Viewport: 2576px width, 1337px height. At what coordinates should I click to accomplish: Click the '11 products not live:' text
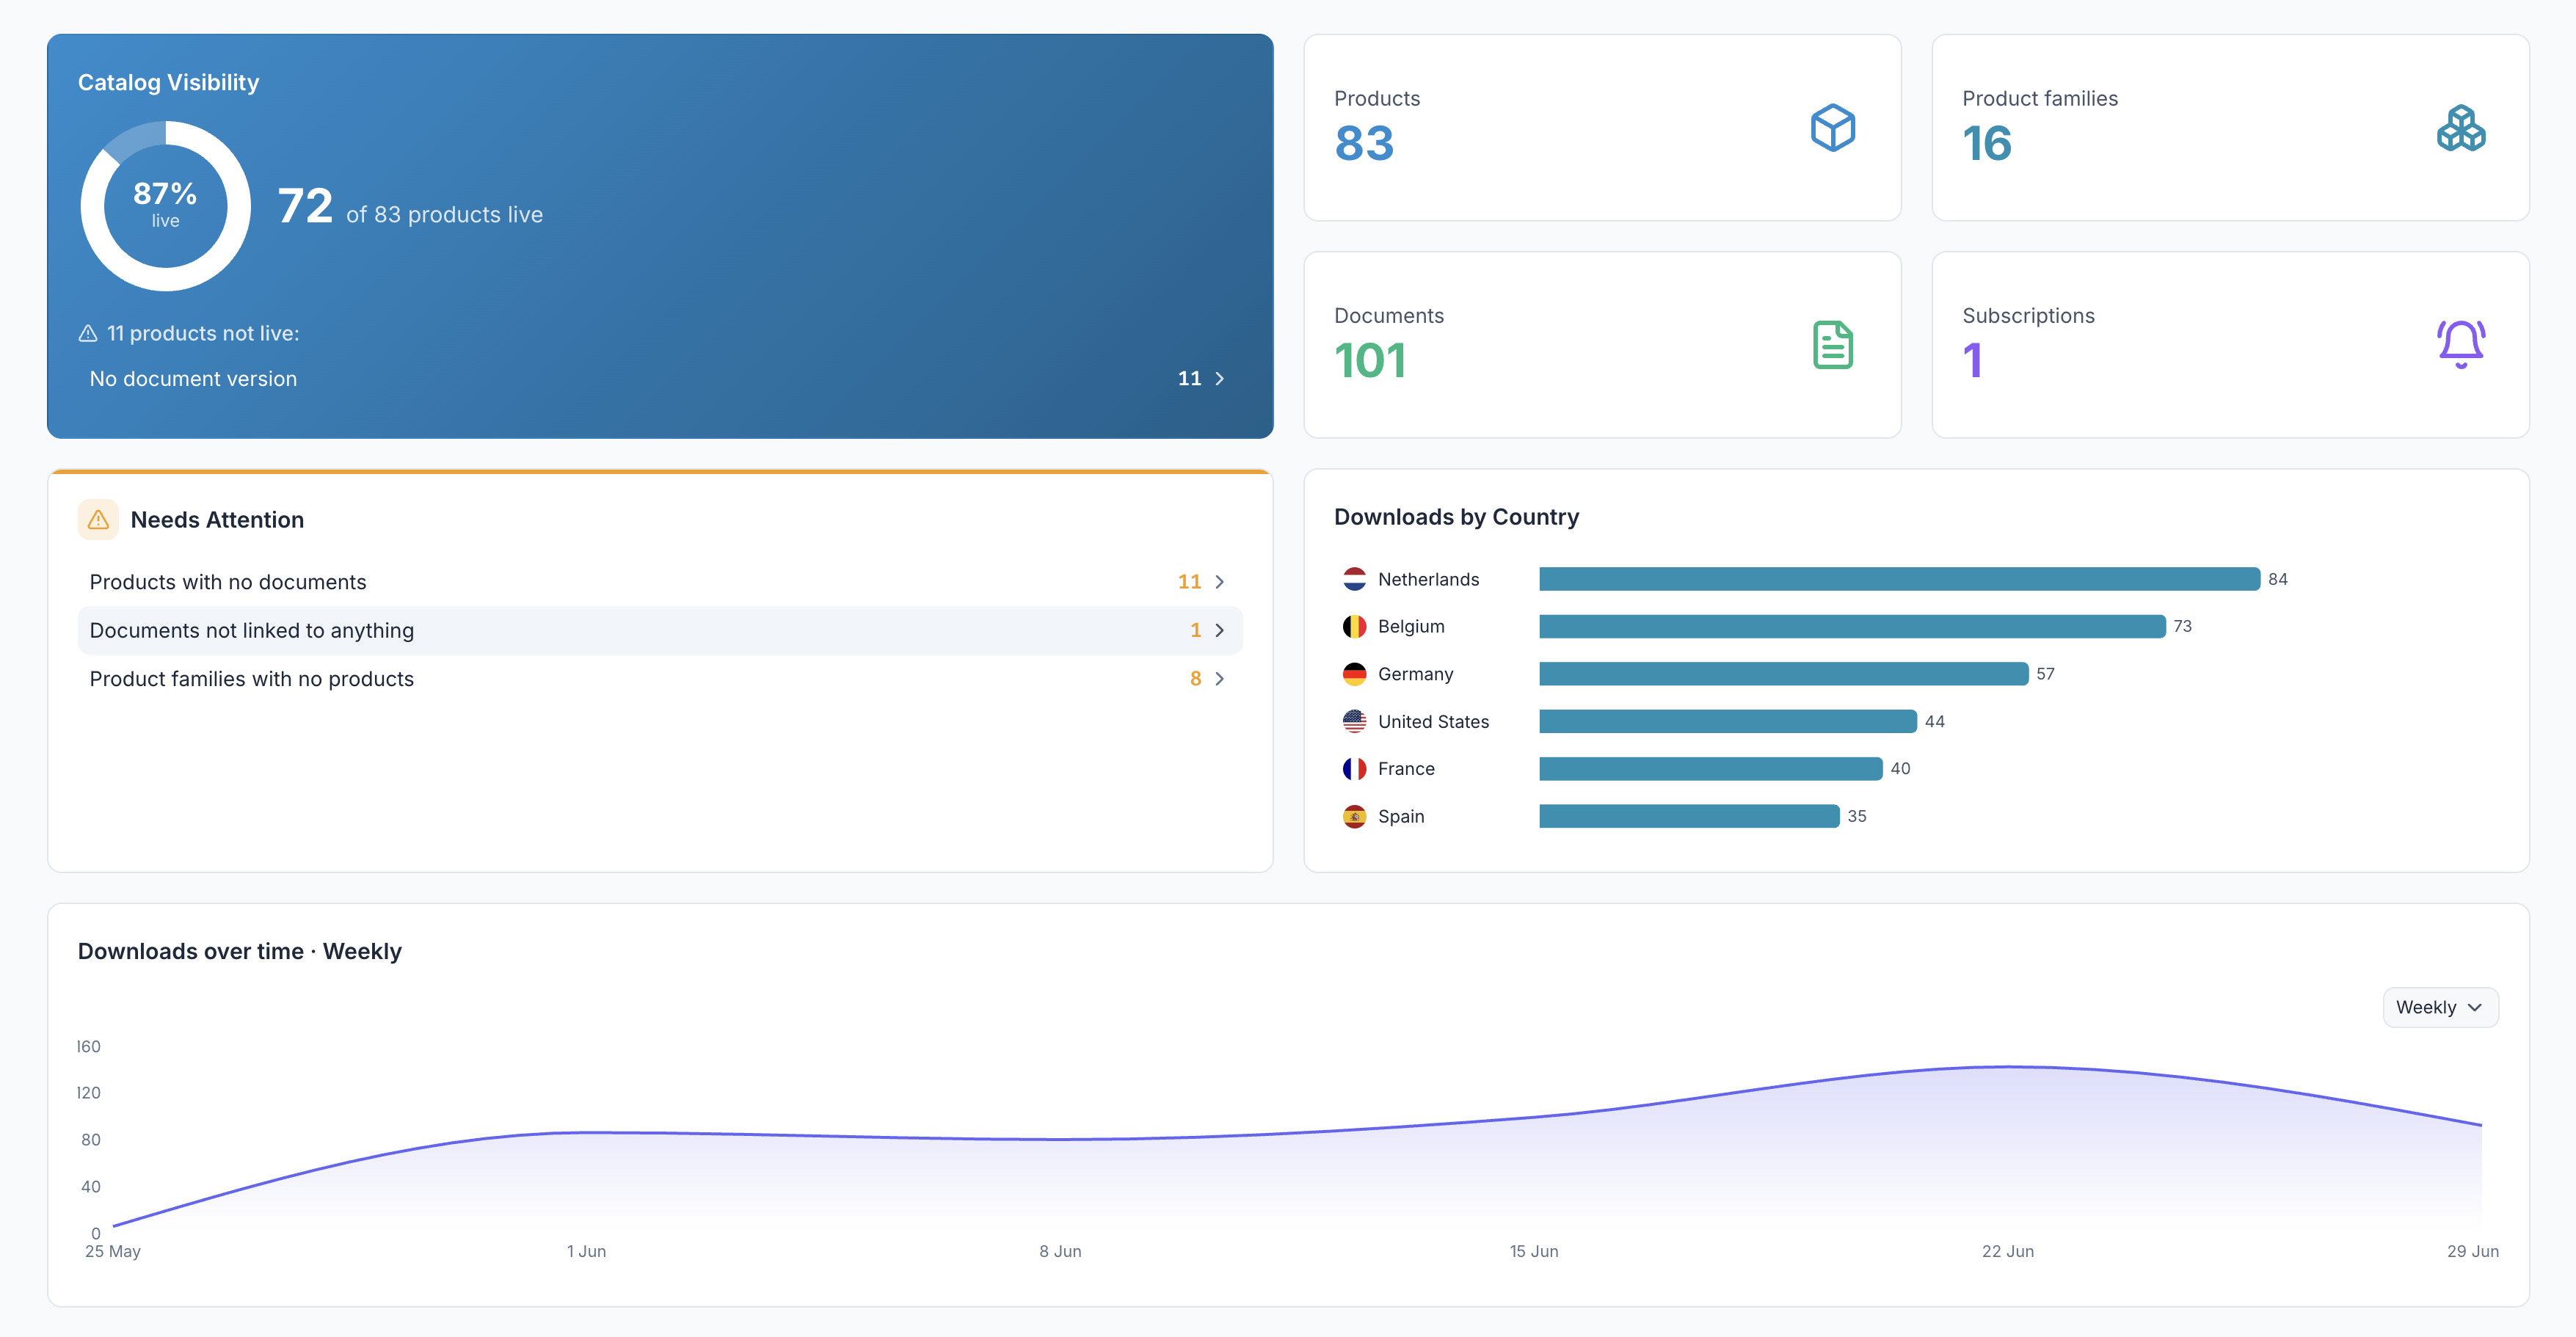[203, 333]
